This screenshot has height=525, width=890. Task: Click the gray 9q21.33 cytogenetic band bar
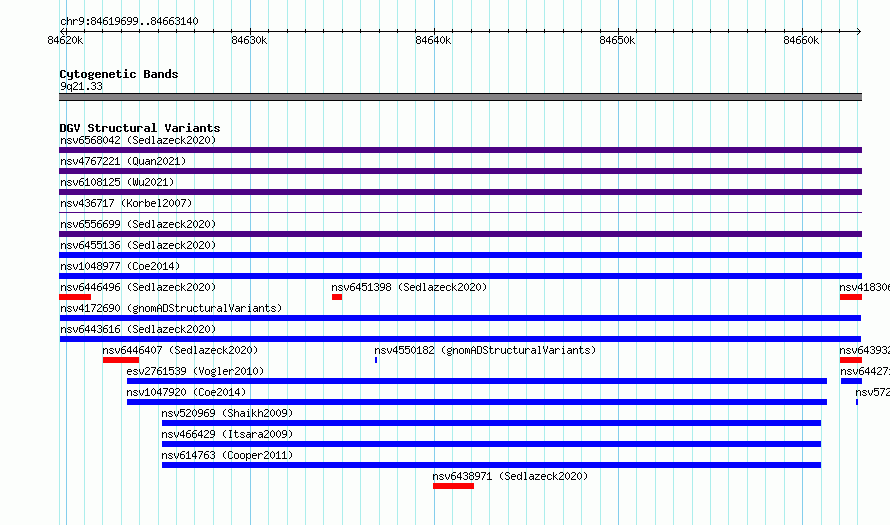tap(460, 97)
